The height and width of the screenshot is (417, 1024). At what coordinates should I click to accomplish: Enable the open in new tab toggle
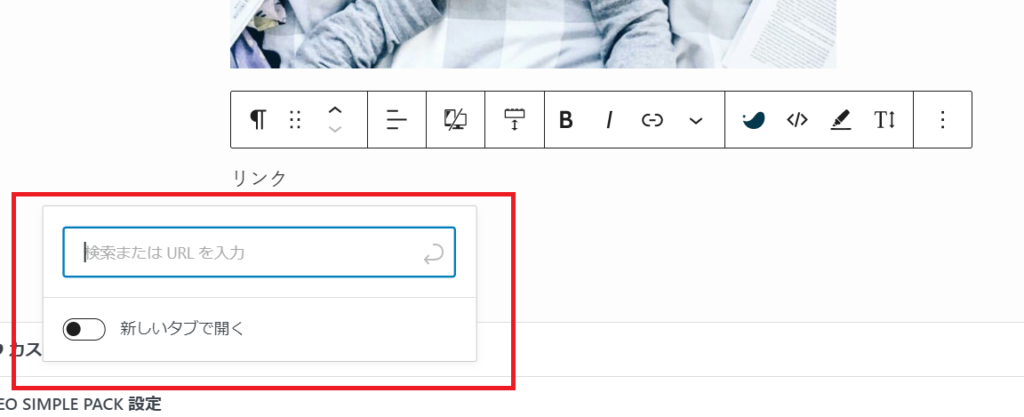tap(84, 329)
